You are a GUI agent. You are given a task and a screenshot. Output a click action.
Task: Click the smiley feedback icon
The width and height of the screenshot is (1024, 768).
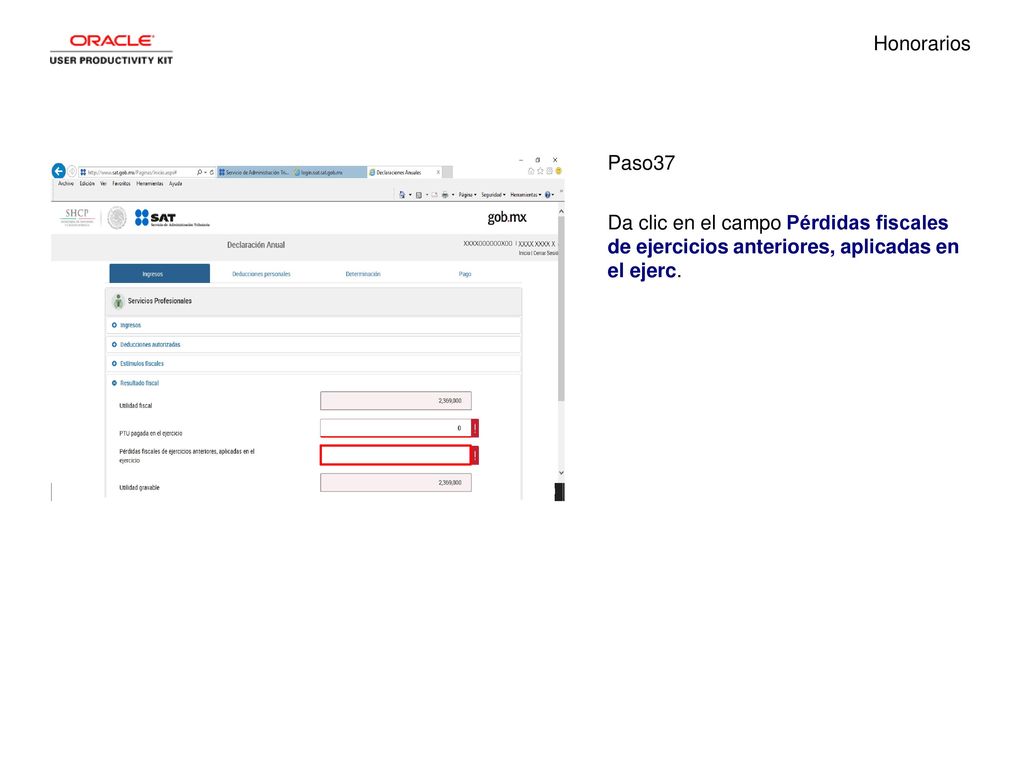(x=558, y=171)
